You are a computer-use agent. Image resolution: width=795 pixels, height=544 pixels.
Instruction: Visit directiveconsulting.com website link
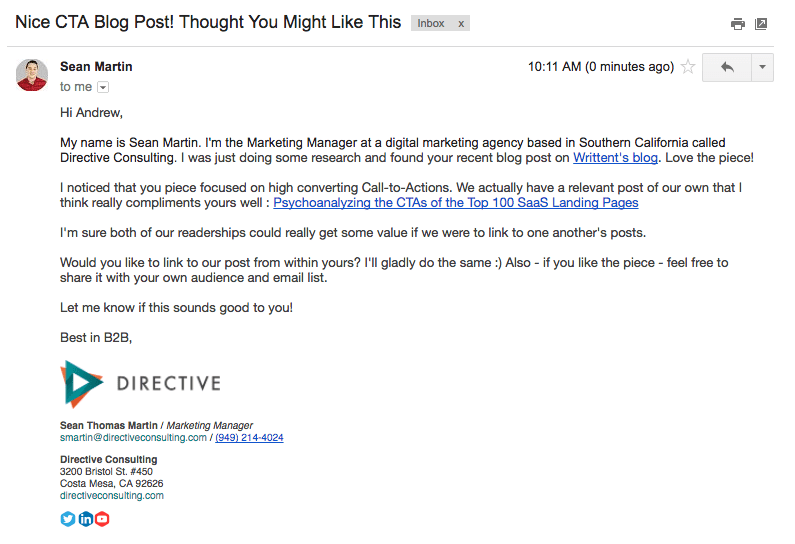click(x=112, y=495)
